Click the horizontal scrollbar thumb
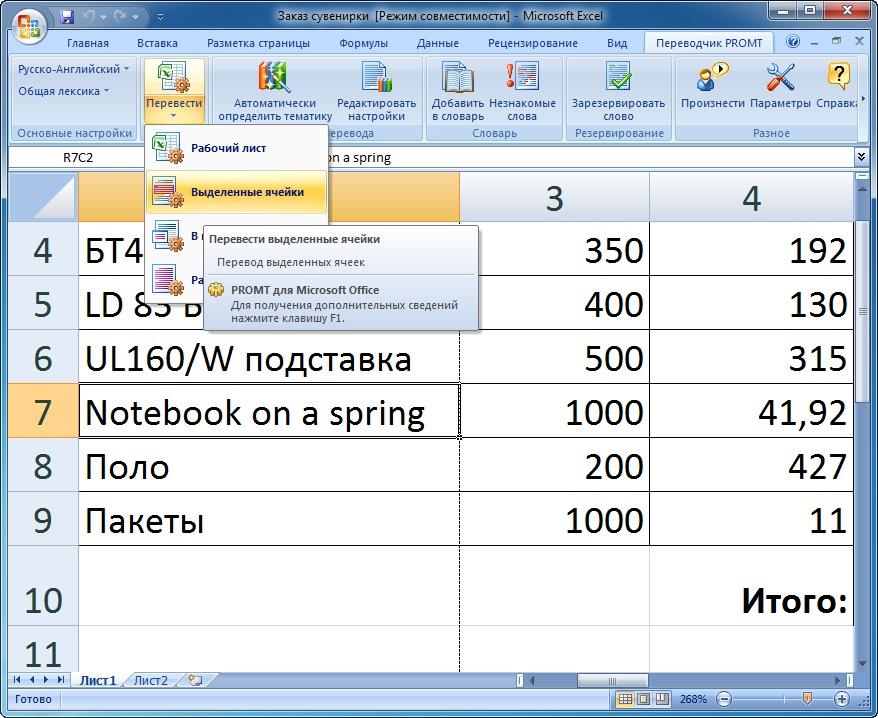Viewport: 878px width, 718px height. (x=612, y=680)
